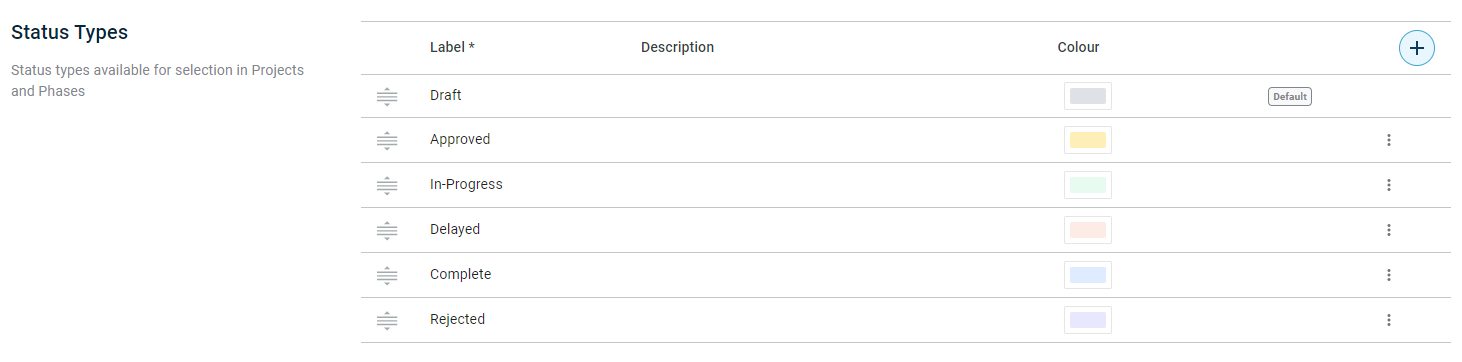Screen dimensions: 1462x362
Task: Click the drag handle for Draft row
Action: click(x=387, y=97)
